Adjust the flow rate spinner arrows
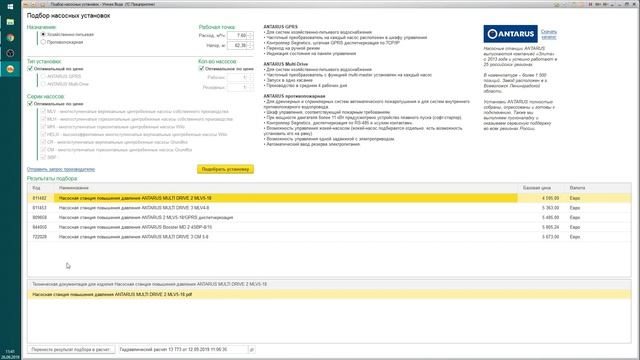The width and height of the screenshot is (640, 360). pyautogui.click(x=250, y=36)
